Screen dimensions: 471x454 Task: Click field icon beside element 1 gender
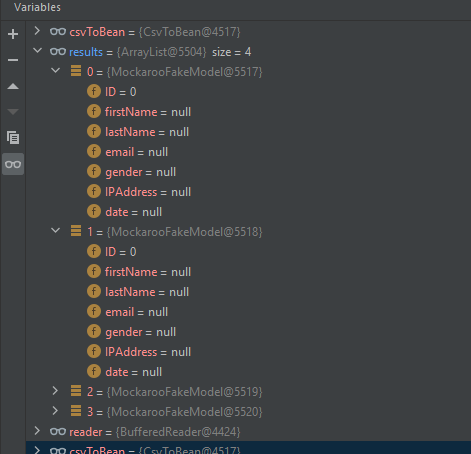94,331
